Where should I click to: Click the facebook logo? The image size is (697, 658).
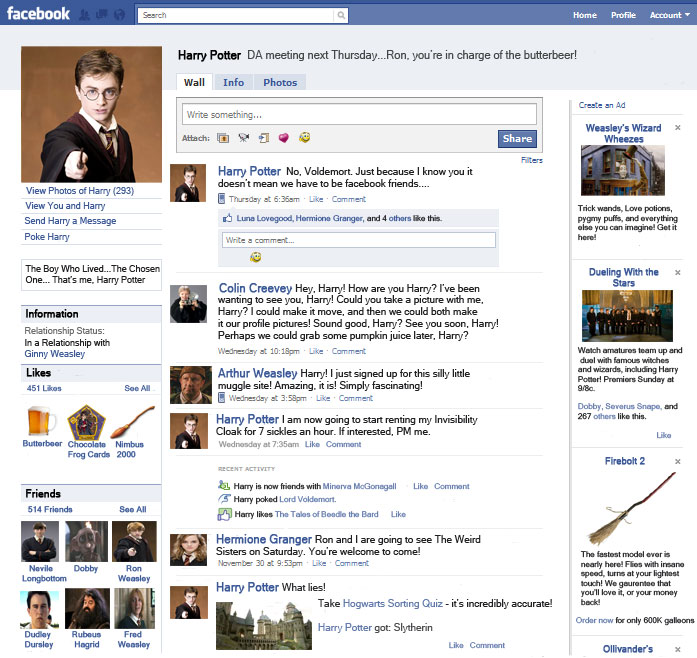pos(38,14)
